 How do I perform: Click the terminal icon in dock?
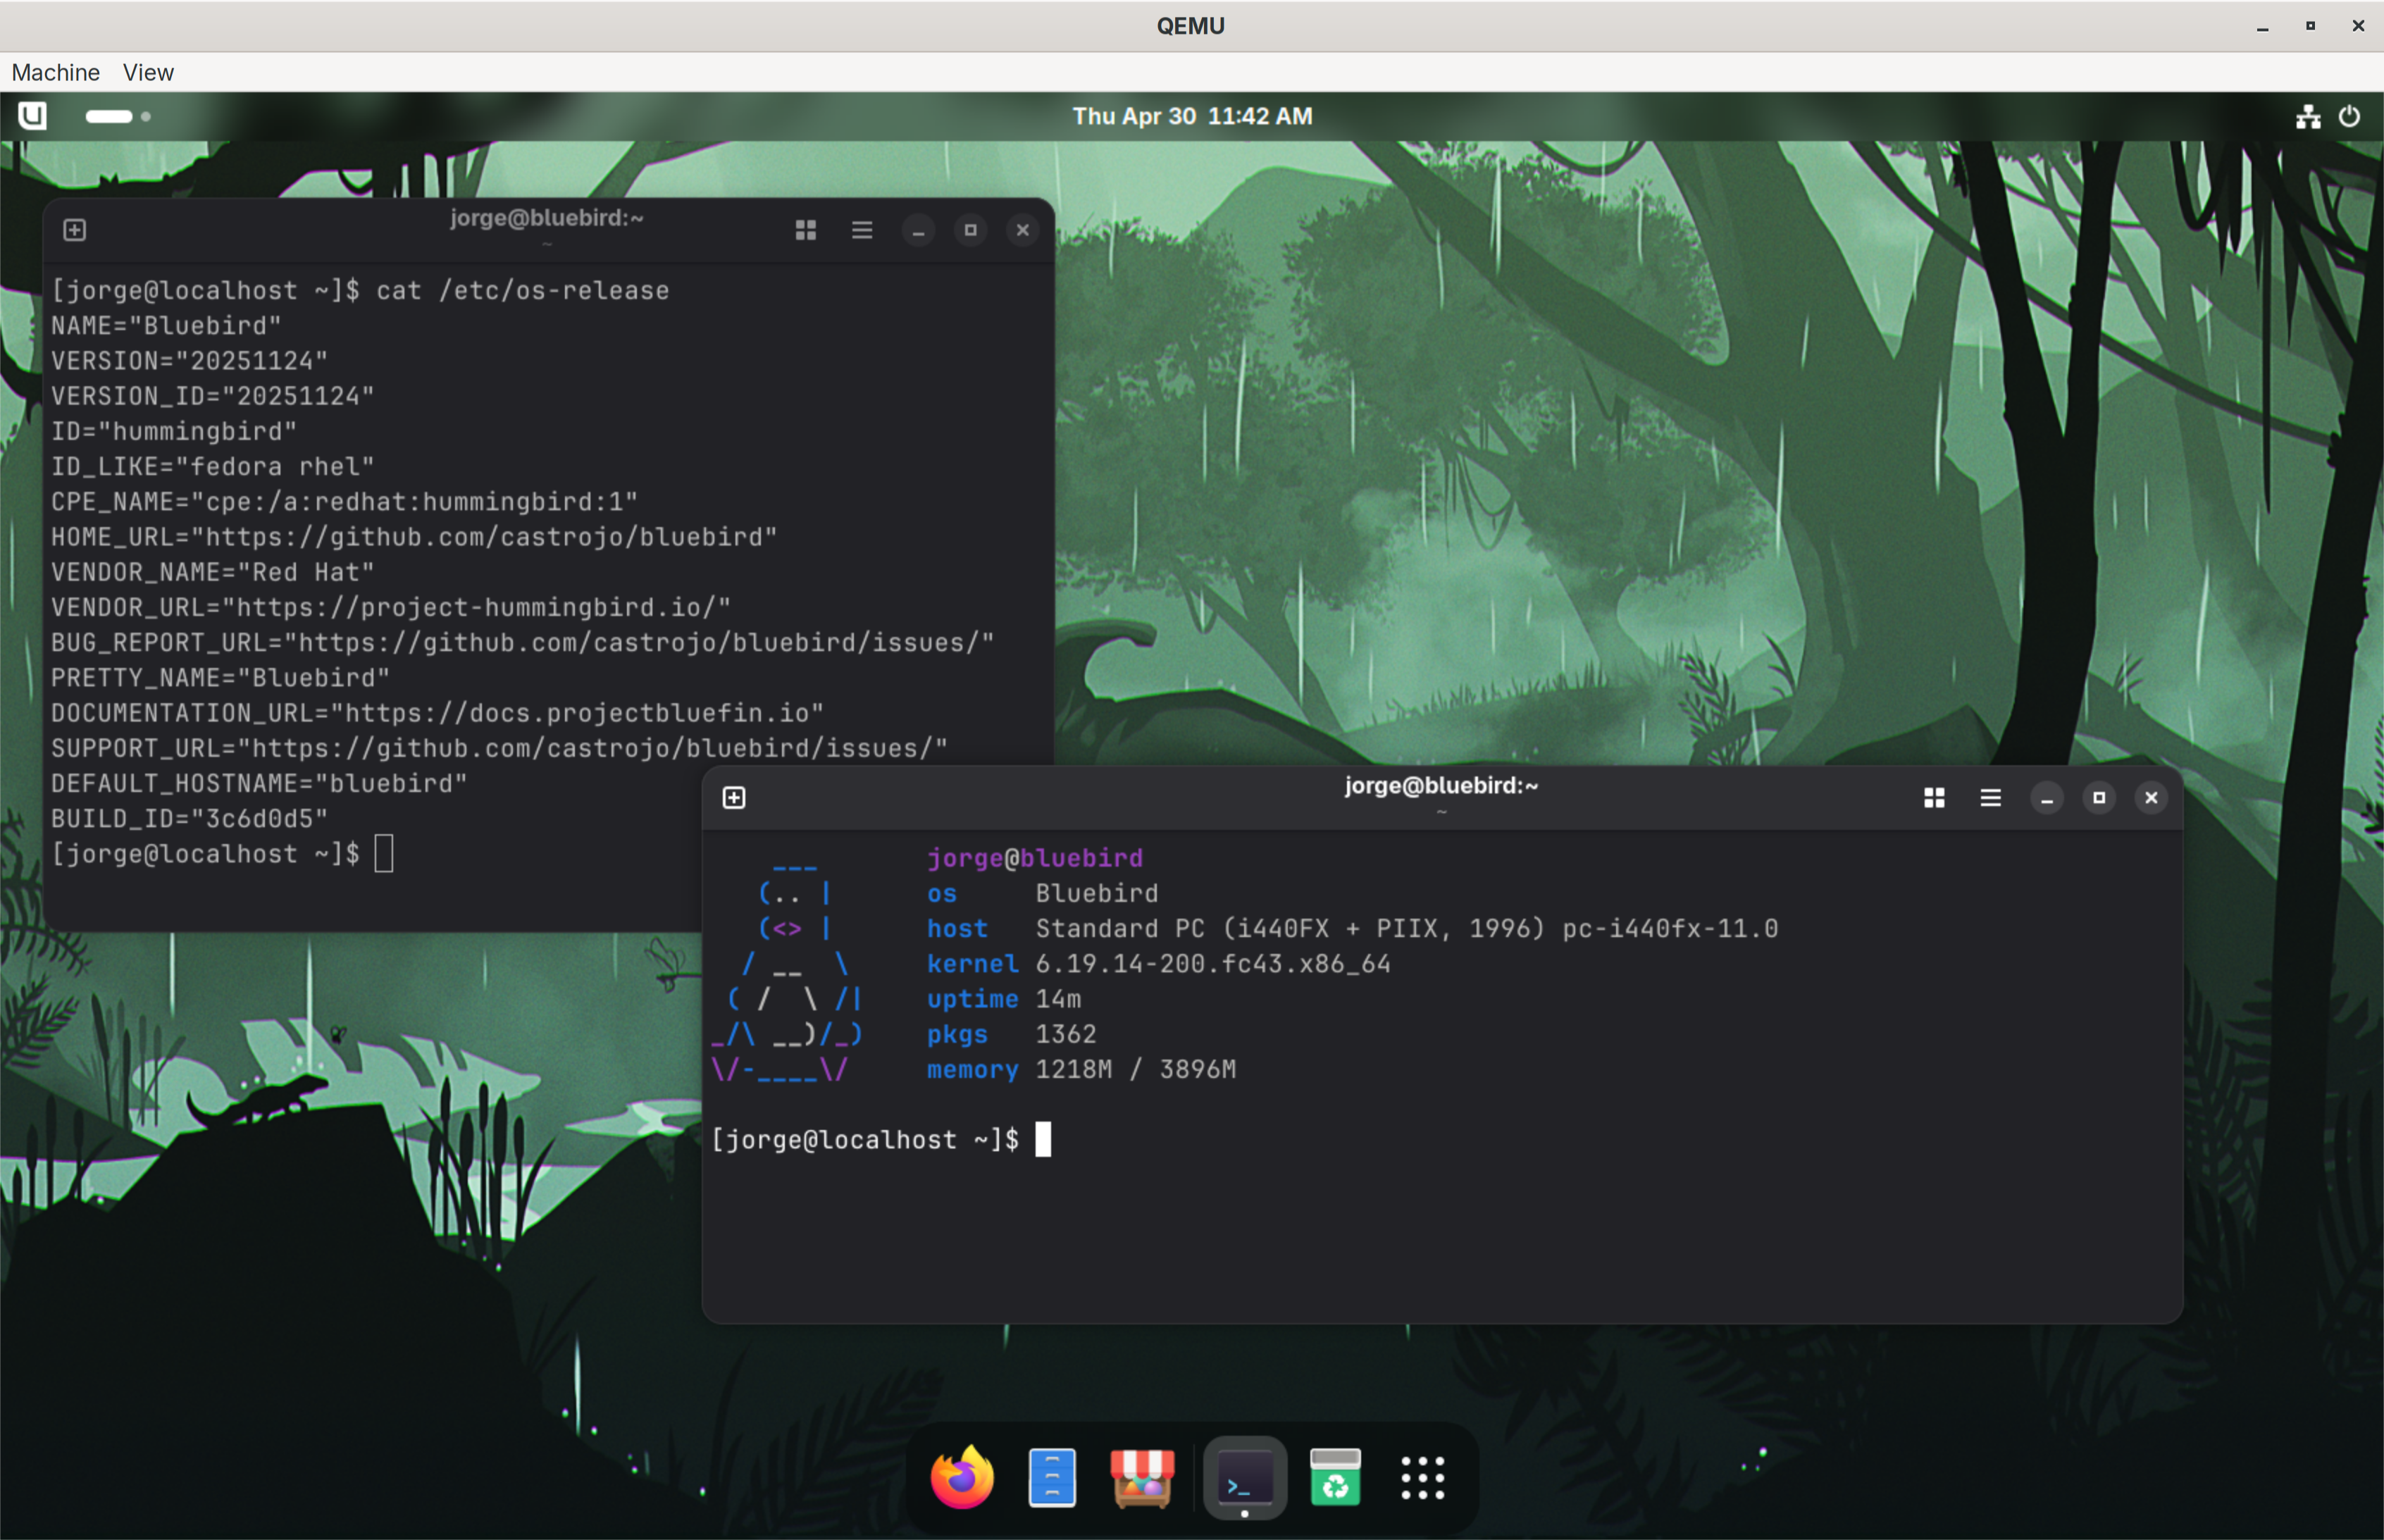tap(1245, 1477)
